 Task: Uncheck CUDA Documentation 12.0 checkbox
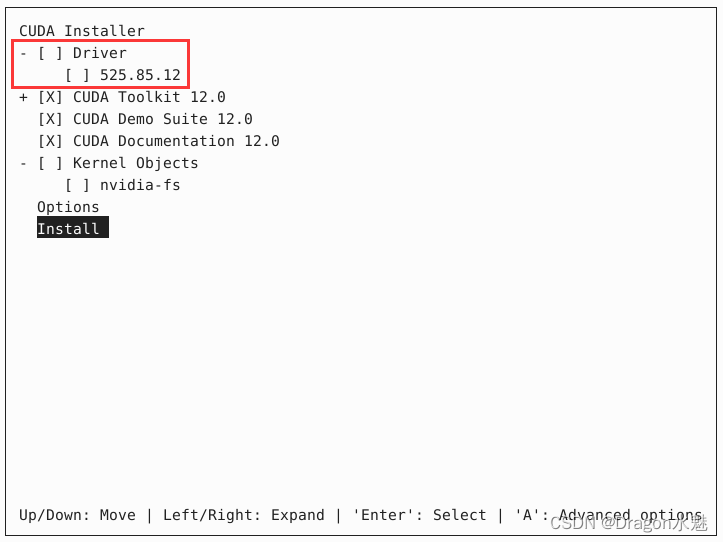(50, 141)
